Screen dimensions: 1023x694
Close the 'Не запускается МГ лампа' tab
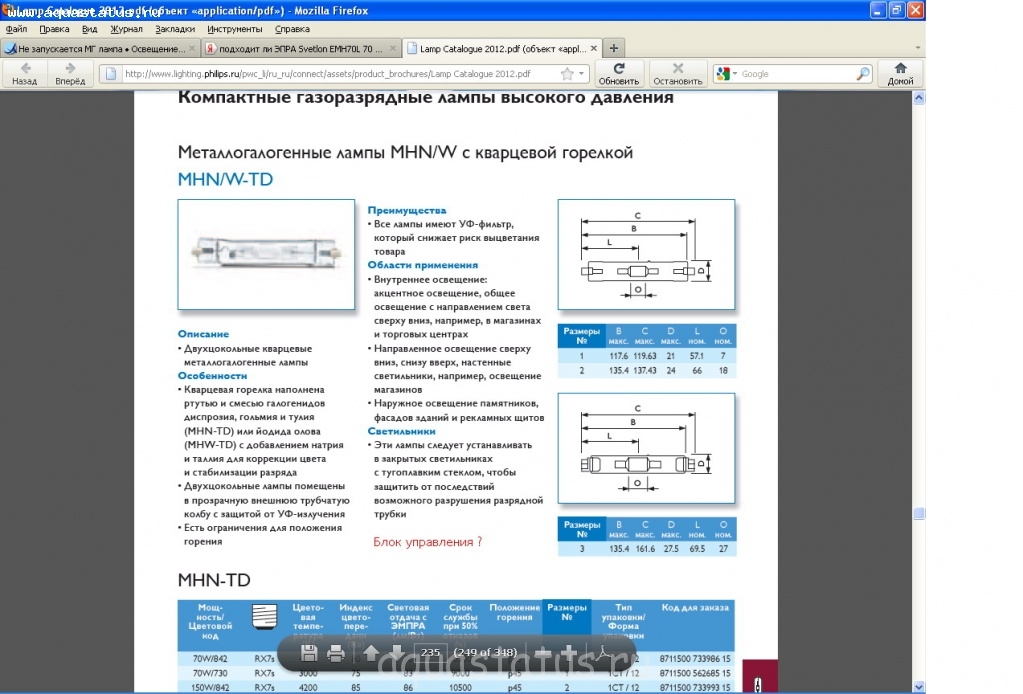click(x=192, y=48)
